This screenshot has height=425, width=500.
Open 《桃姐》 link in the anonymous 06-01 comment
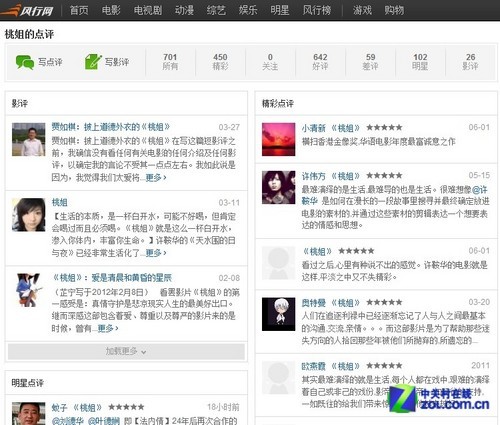coord(317,251)
